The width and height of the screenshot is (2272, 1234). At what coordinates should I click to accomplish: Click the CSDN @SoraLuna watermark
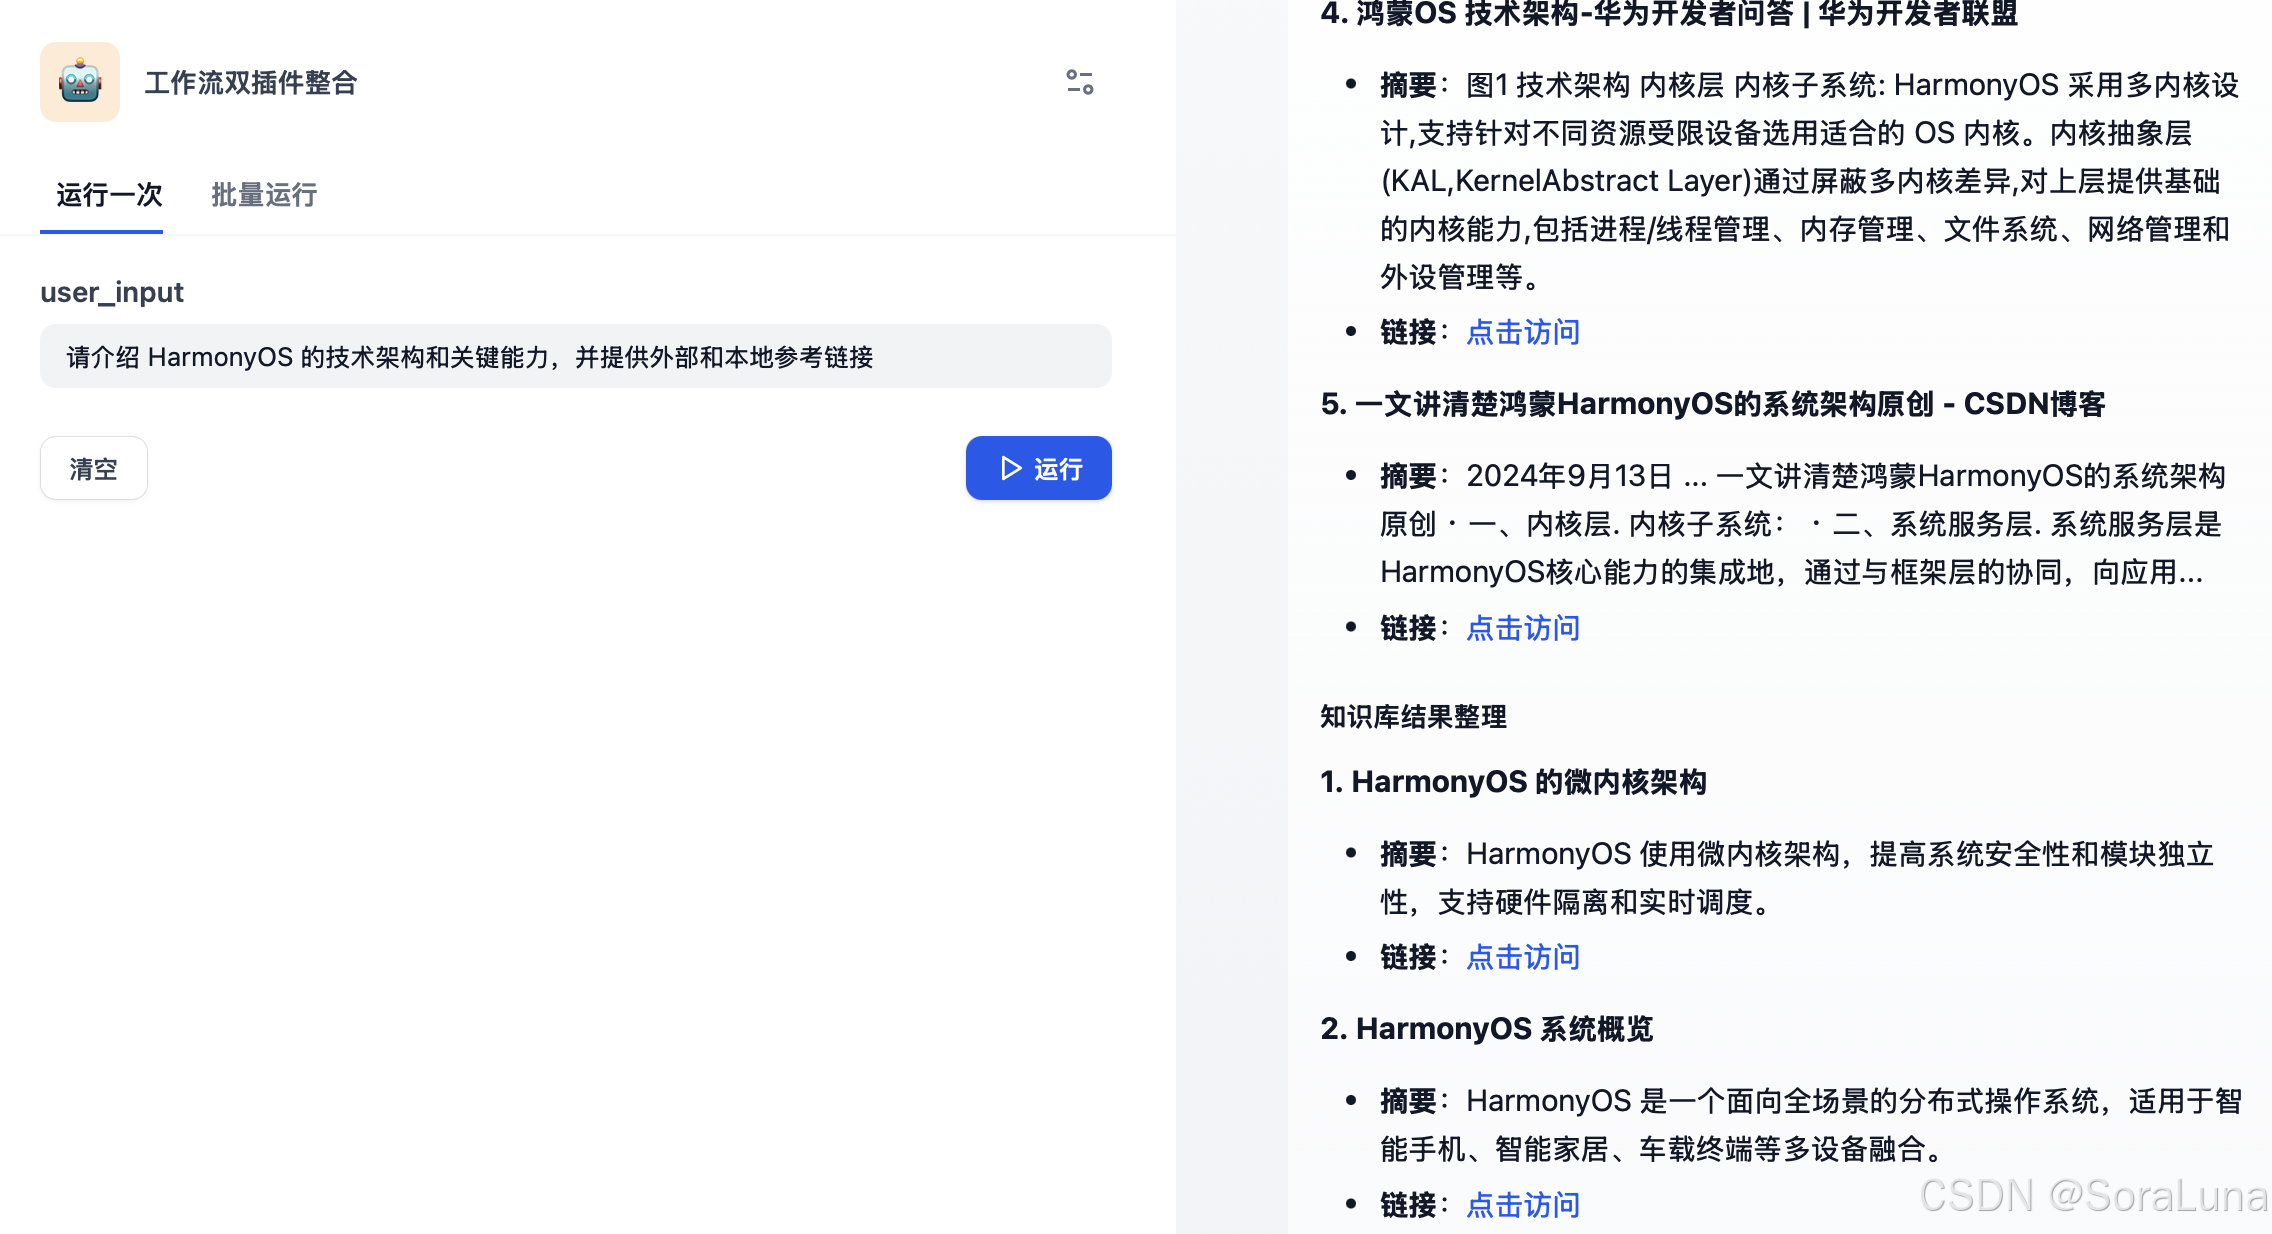2092,1196
